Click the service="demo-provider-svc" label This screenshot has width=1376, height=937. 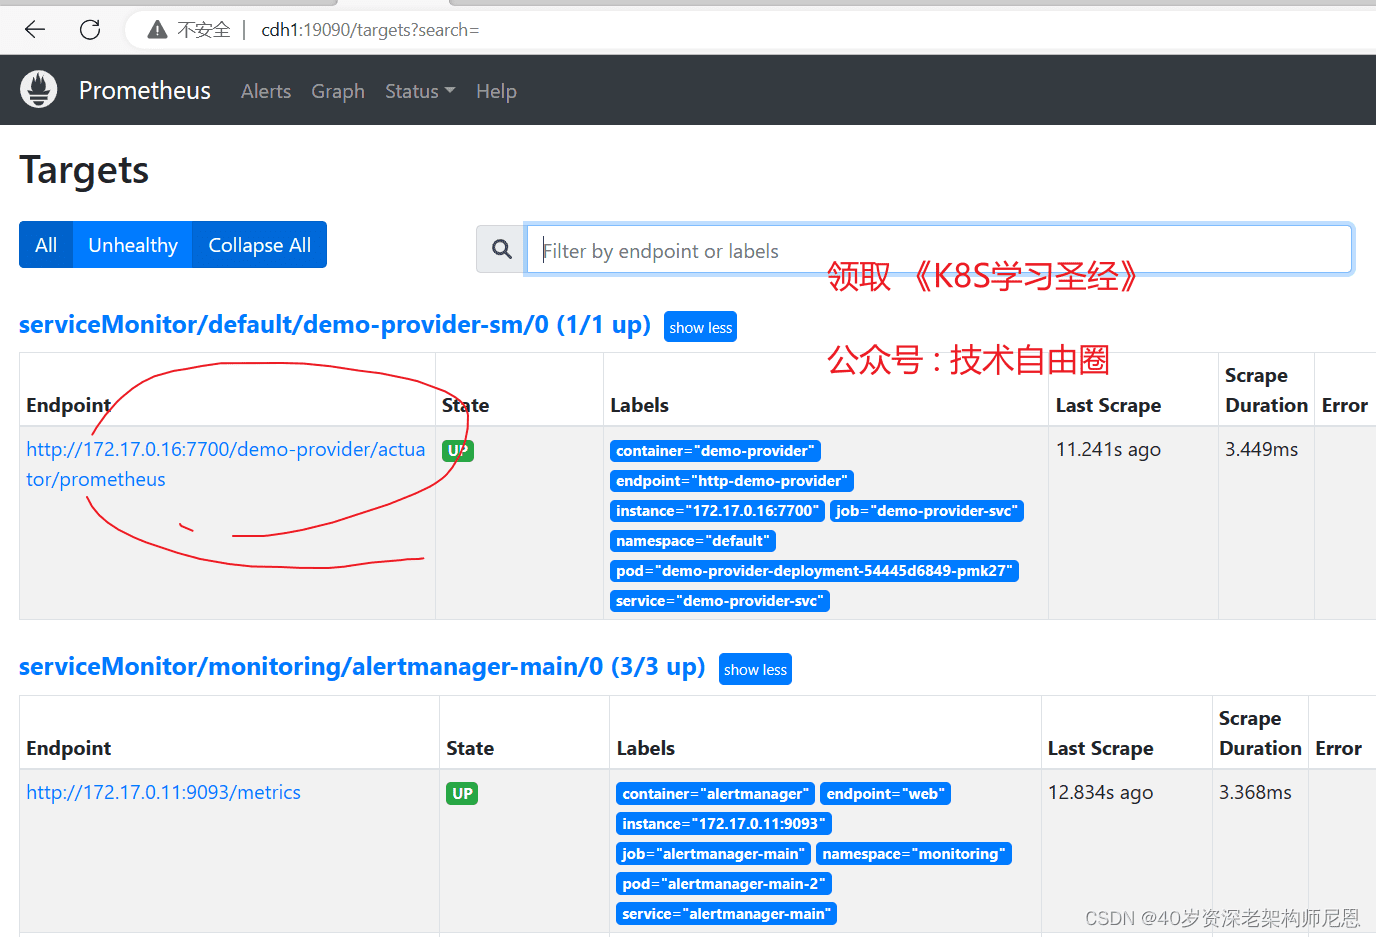coord(720,601)
